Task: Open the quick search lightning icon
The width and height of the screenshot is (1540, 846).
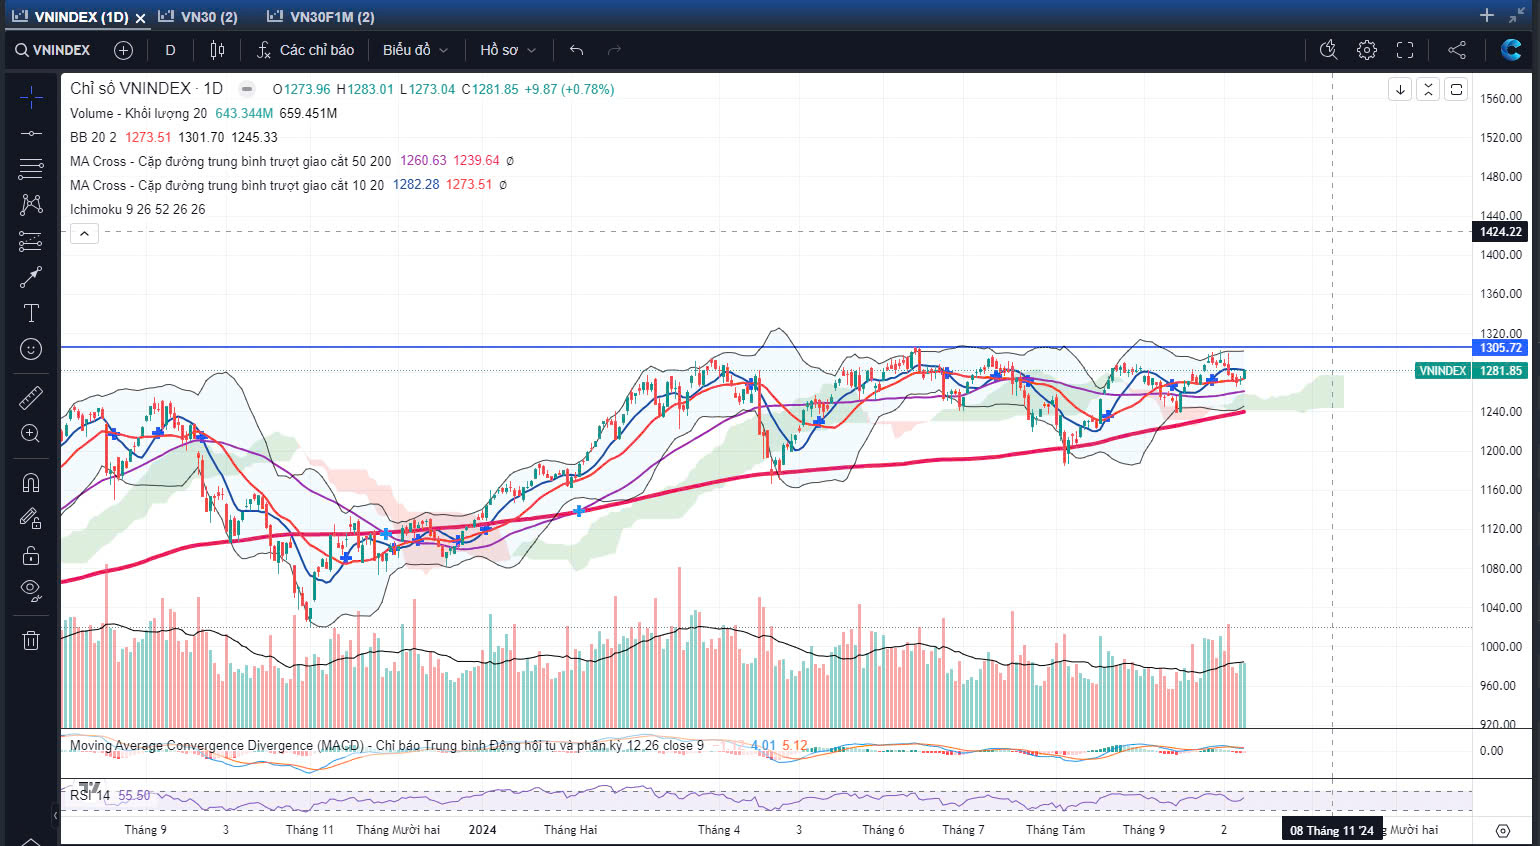Action: 1328,50
